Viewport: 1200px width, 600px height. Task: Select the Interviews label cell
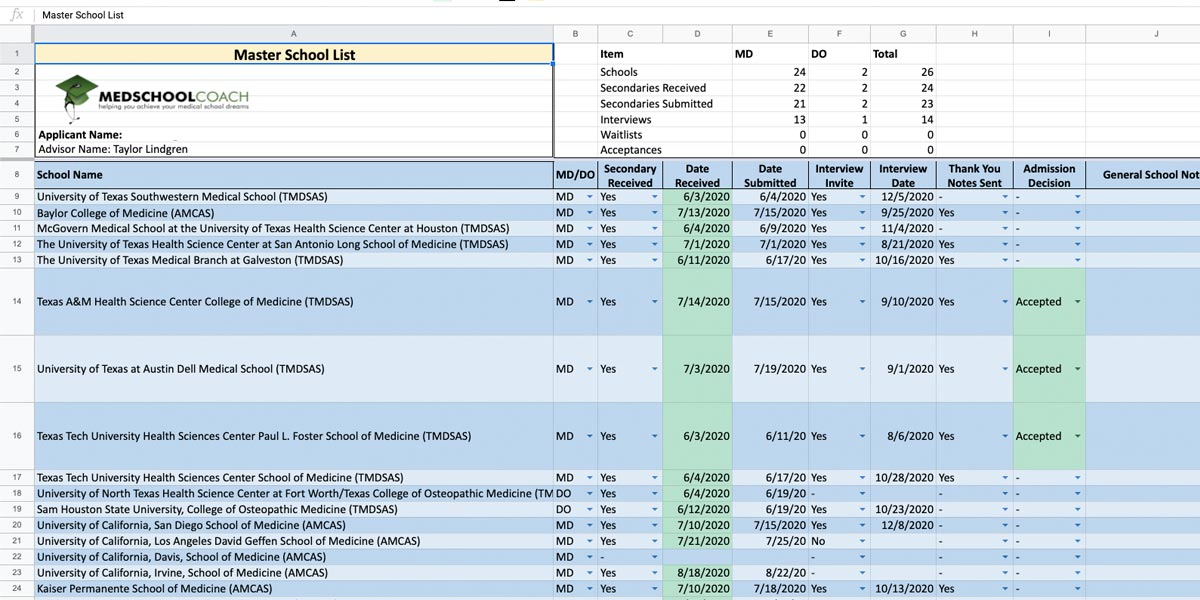pyautogui.click(x=665, y=120)
